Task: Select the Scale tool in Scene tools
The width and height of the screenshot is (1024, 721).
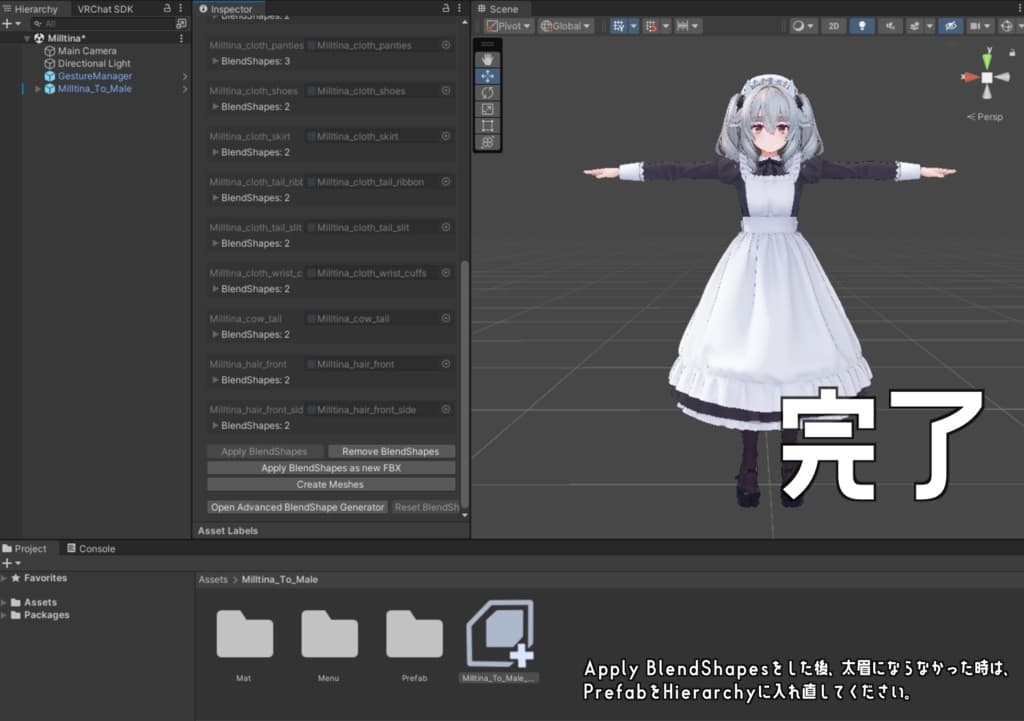Action: click(x=487, y=109)
